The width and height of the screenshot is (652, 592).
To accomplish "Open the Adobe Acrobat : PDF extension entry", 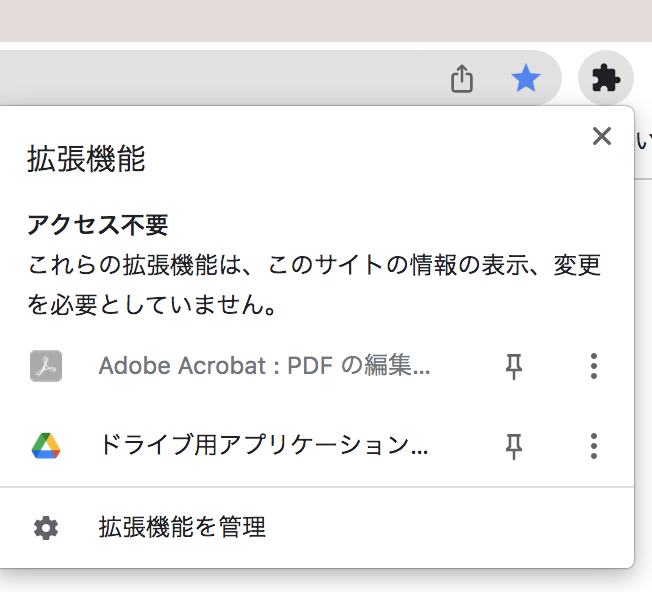I will click(x=264, y=366).
